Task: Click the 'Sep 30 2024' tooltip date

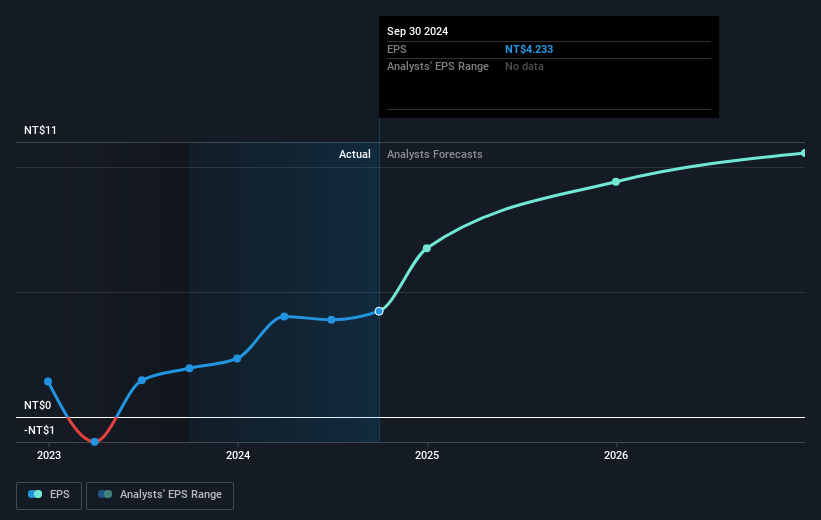Action: tap(417, 31)
